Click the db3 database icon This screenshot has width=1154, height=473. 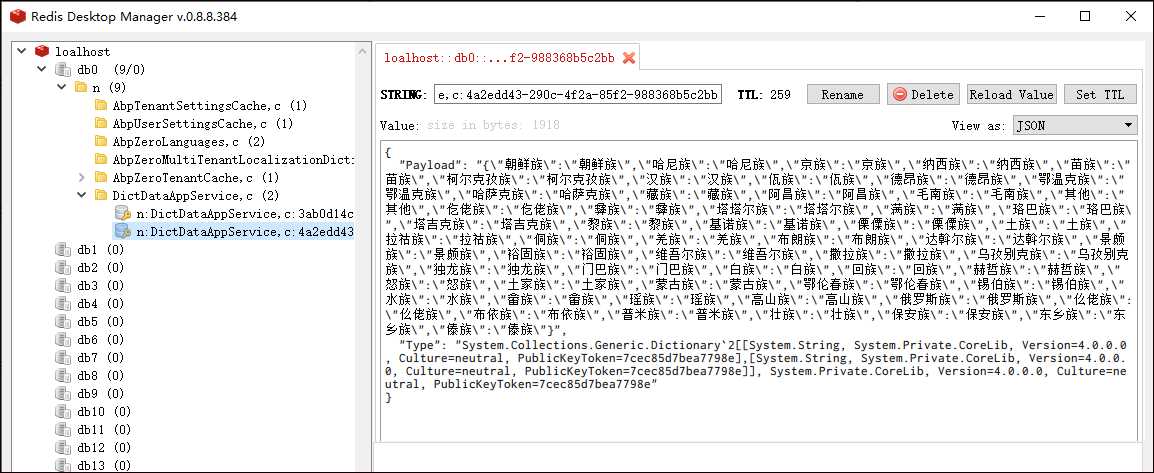(x=63, y=286)
